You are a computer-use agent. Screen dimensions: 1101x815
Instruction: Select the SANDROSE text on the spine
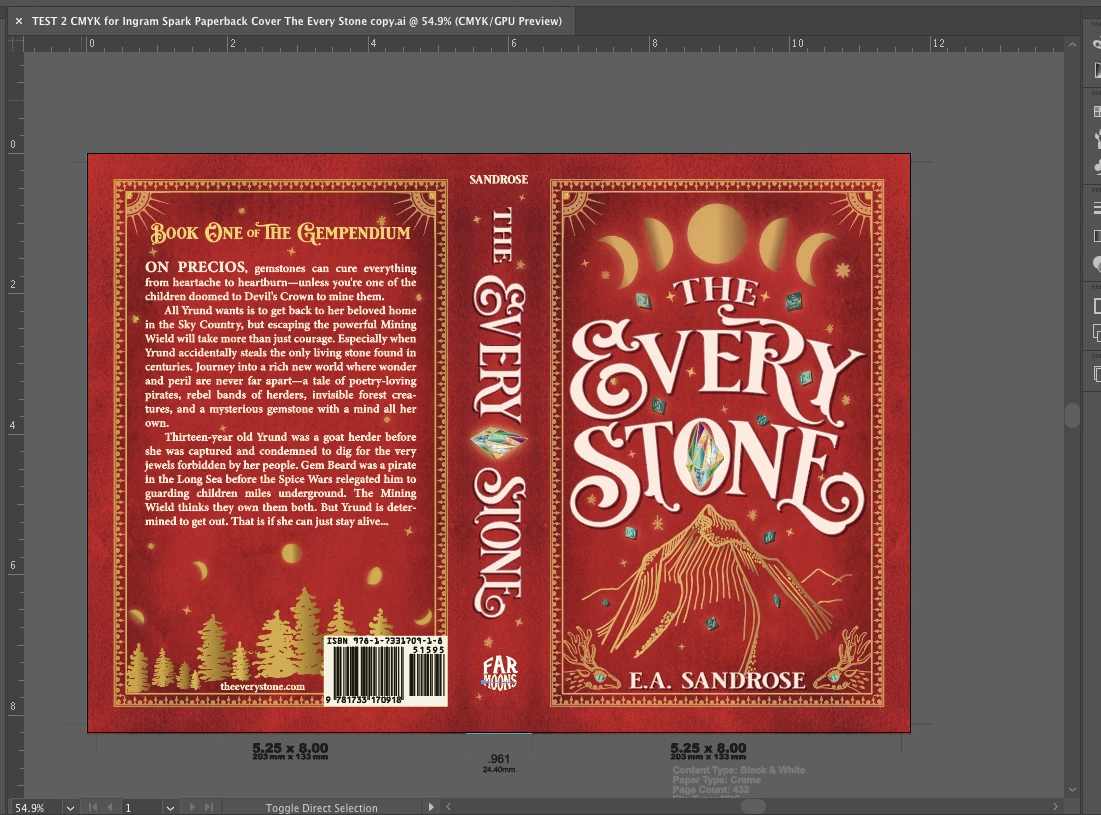(499, 180)
